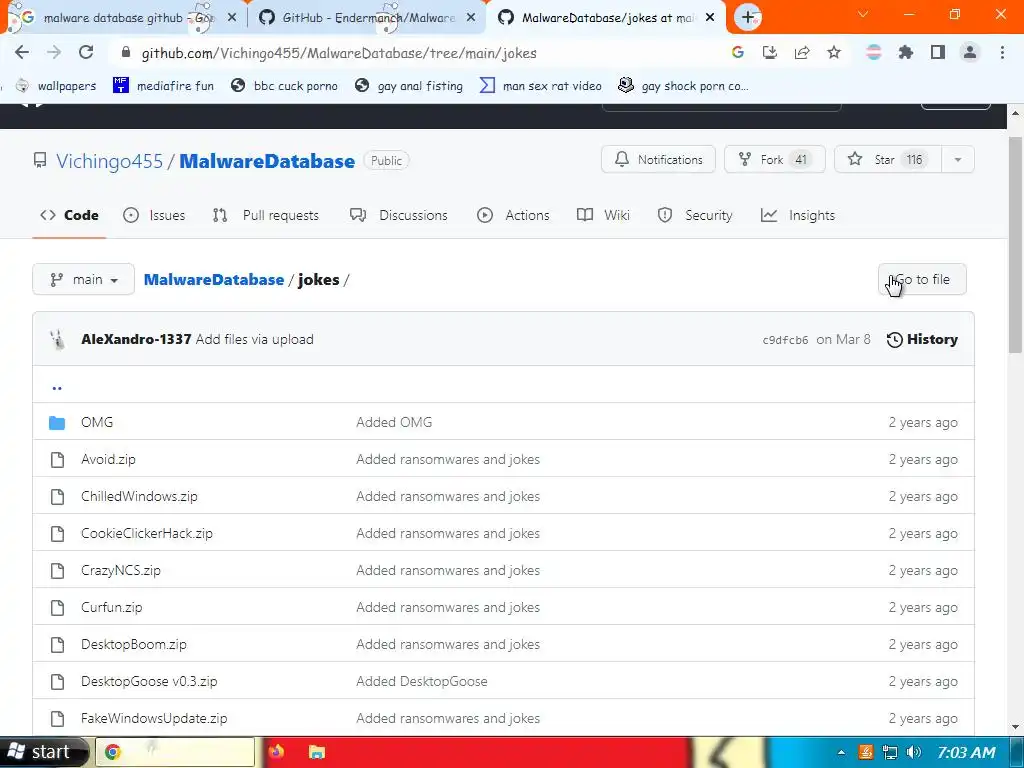Click the install/download page icon in address bar
This screenshot has height=768, width=1024.
770,53
